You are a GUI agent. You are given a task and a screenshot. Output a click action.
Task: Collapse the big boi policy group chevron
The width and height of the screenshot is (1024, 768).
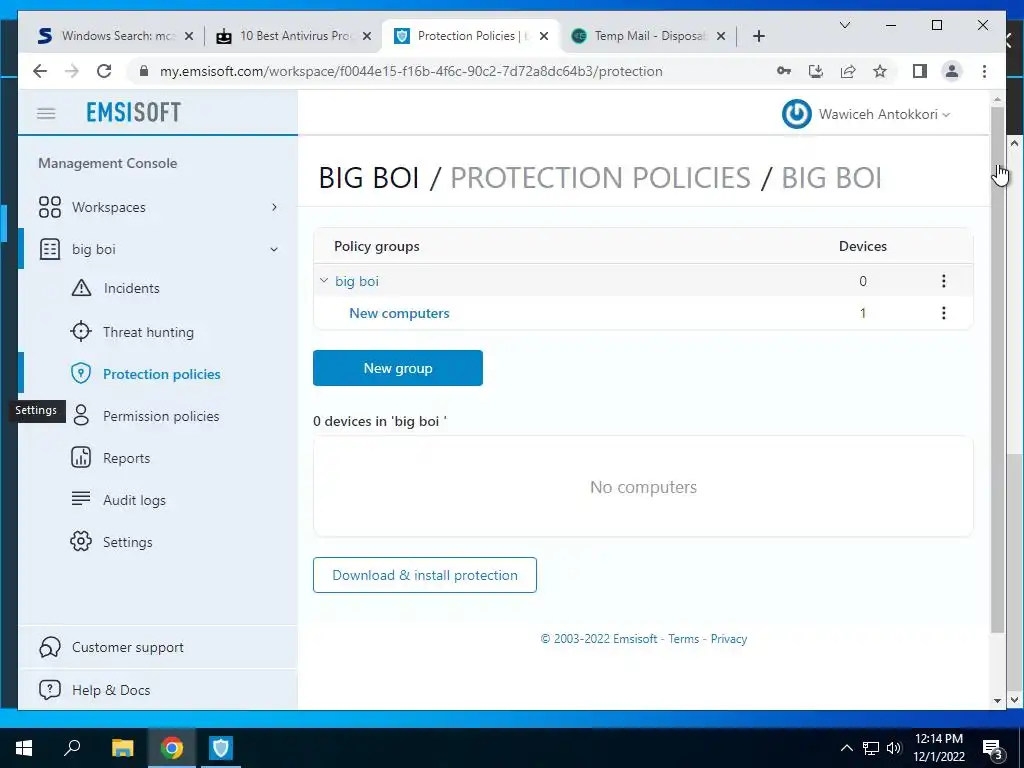click(x=323, y=281)
